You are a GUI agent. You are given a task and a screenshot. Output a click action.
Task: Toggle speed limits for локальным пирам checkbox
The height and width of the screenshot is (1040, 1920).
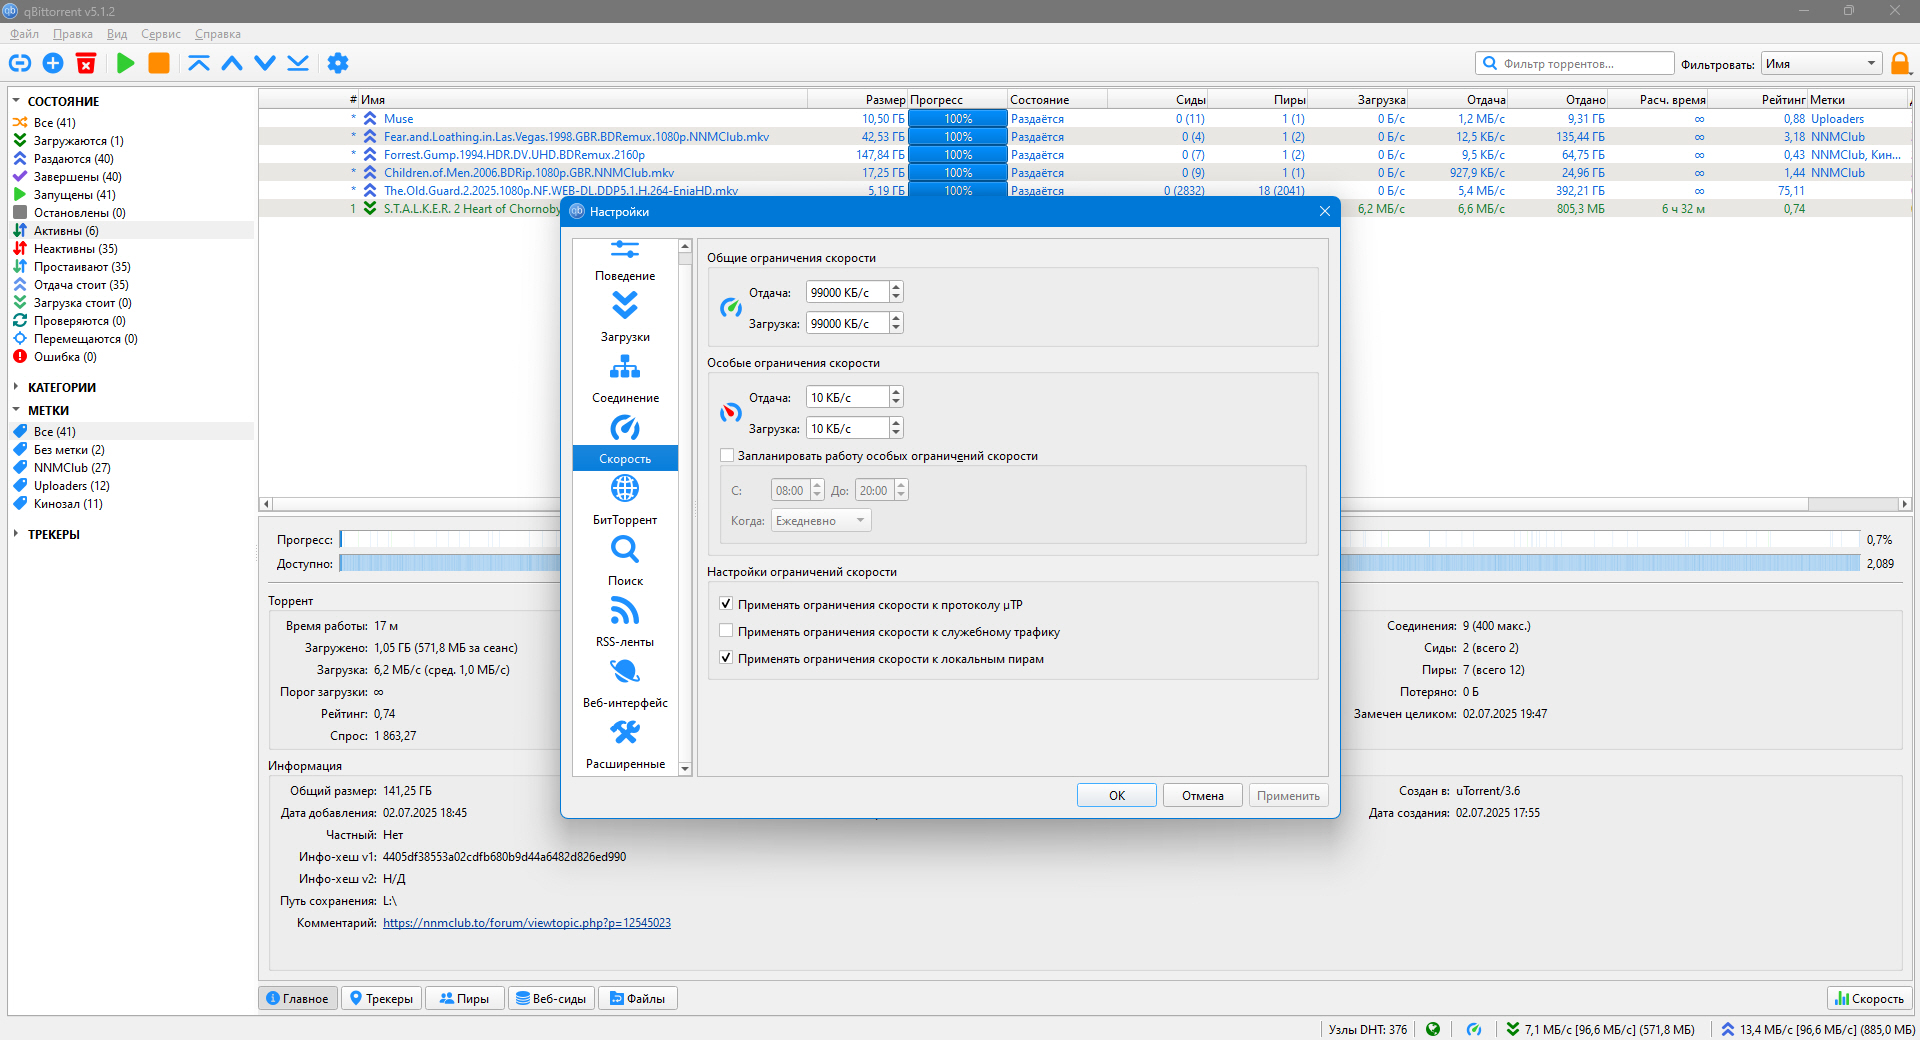point(727,658)
